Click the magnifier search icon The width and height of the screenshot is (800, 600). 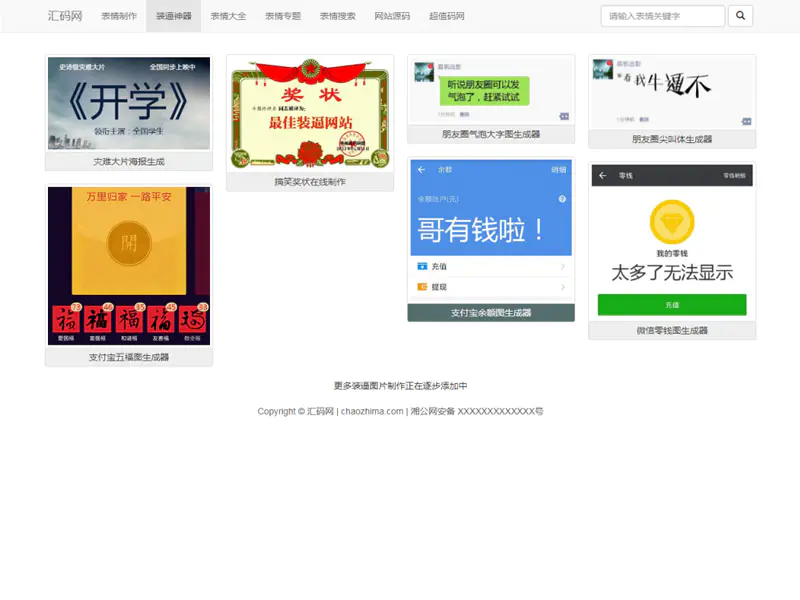(740, 16)
